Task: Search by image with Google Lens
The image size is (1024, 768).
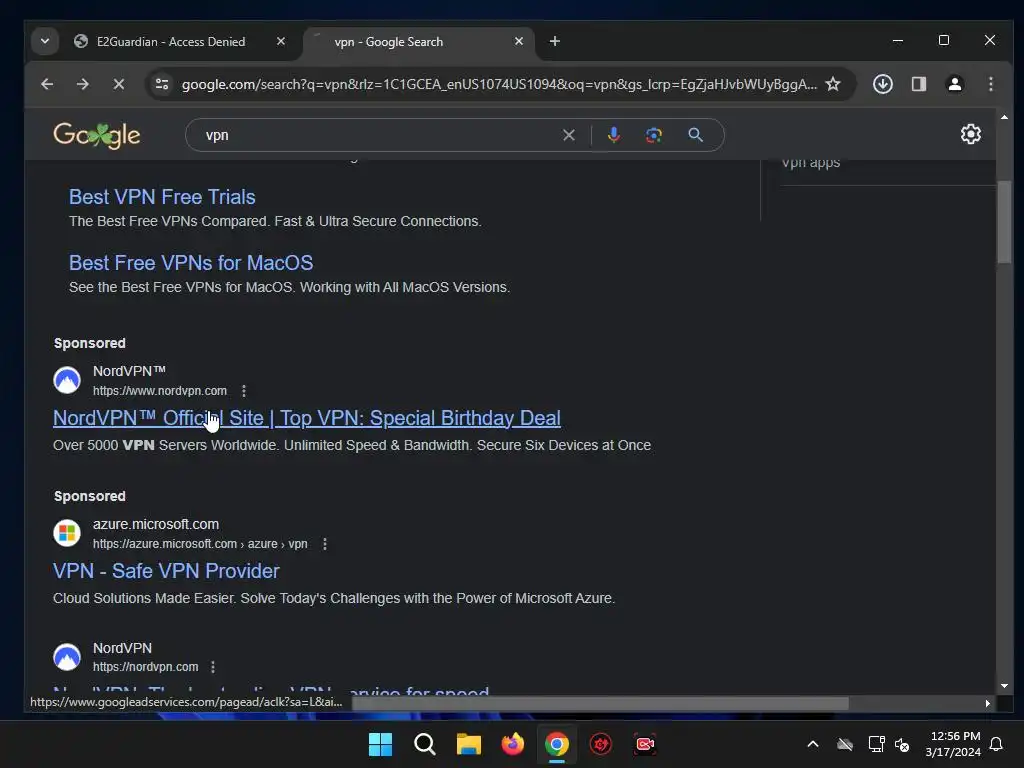Action: pyautogui.click(x=654, y=135)
